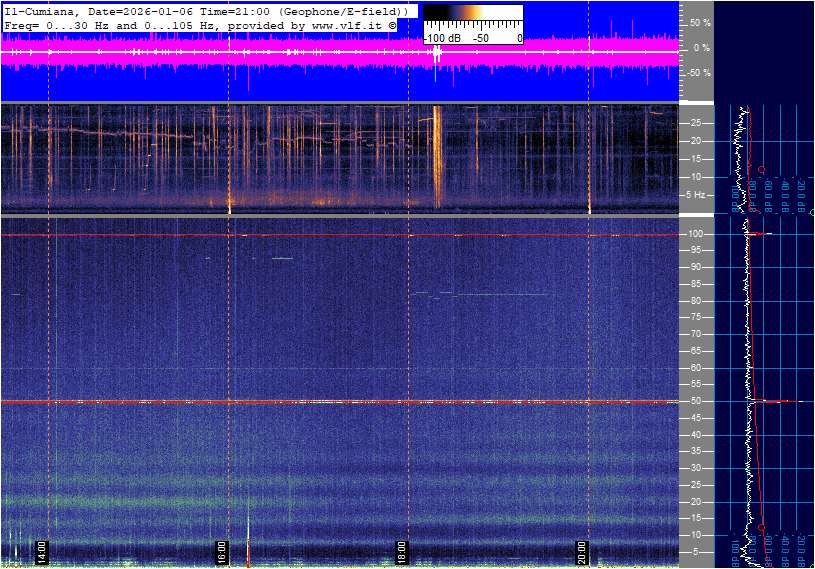Click the upper red circle marker in spectrum plot
Screen dimensions: 815x569
[x=762, y=169]
